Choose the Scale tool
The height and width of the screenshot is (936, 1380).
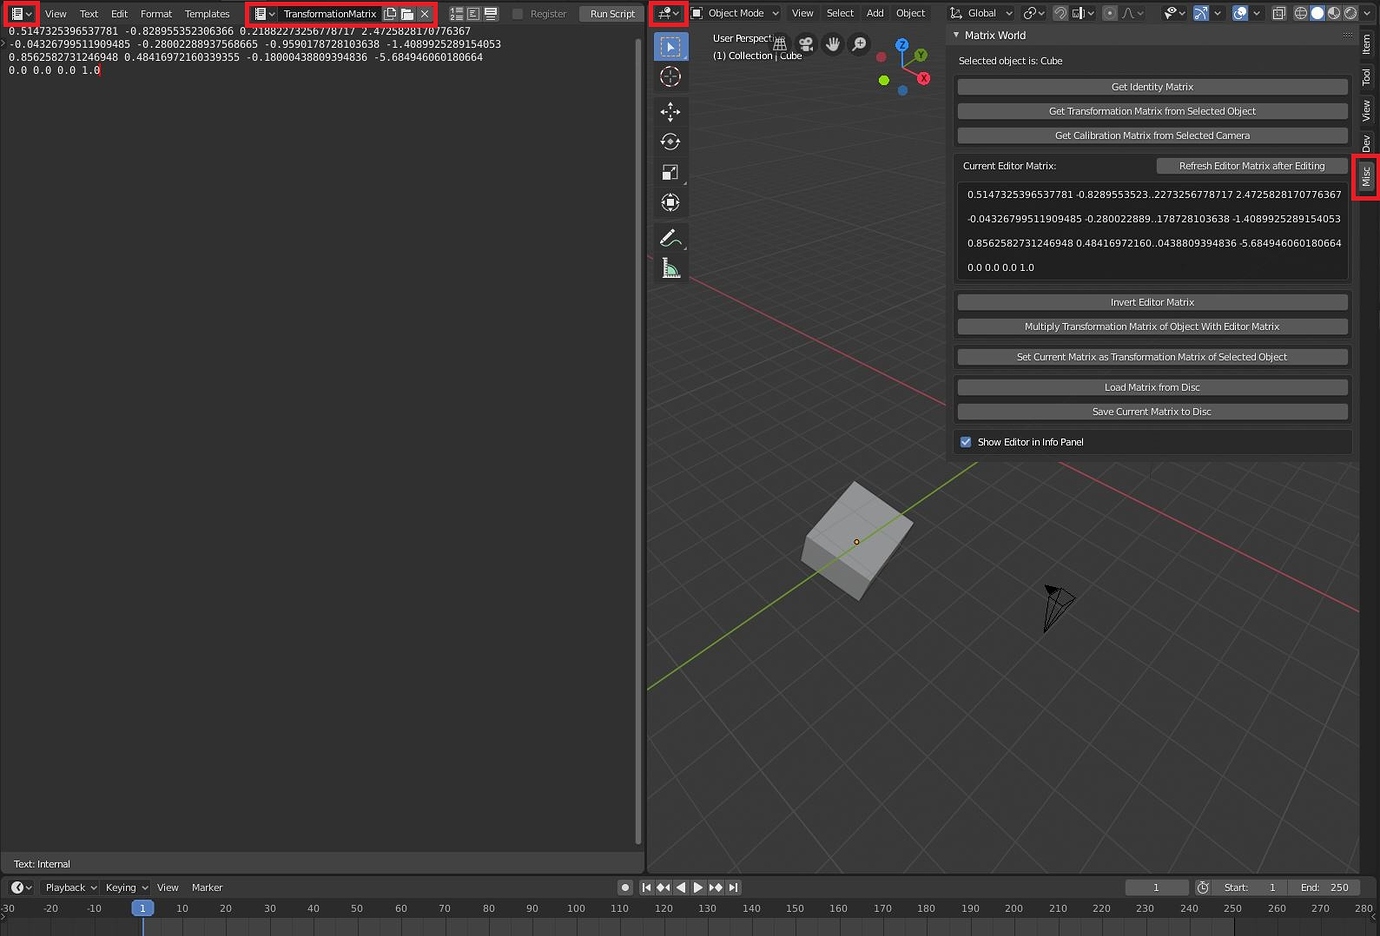[x=670, y=172]
